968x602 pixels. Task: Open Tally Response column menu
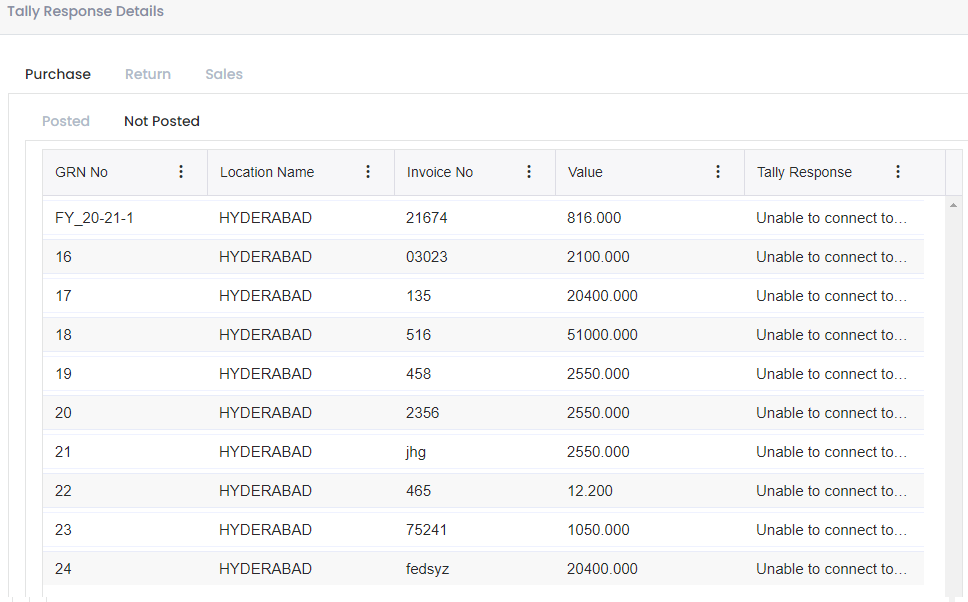(x=898, y=172)
